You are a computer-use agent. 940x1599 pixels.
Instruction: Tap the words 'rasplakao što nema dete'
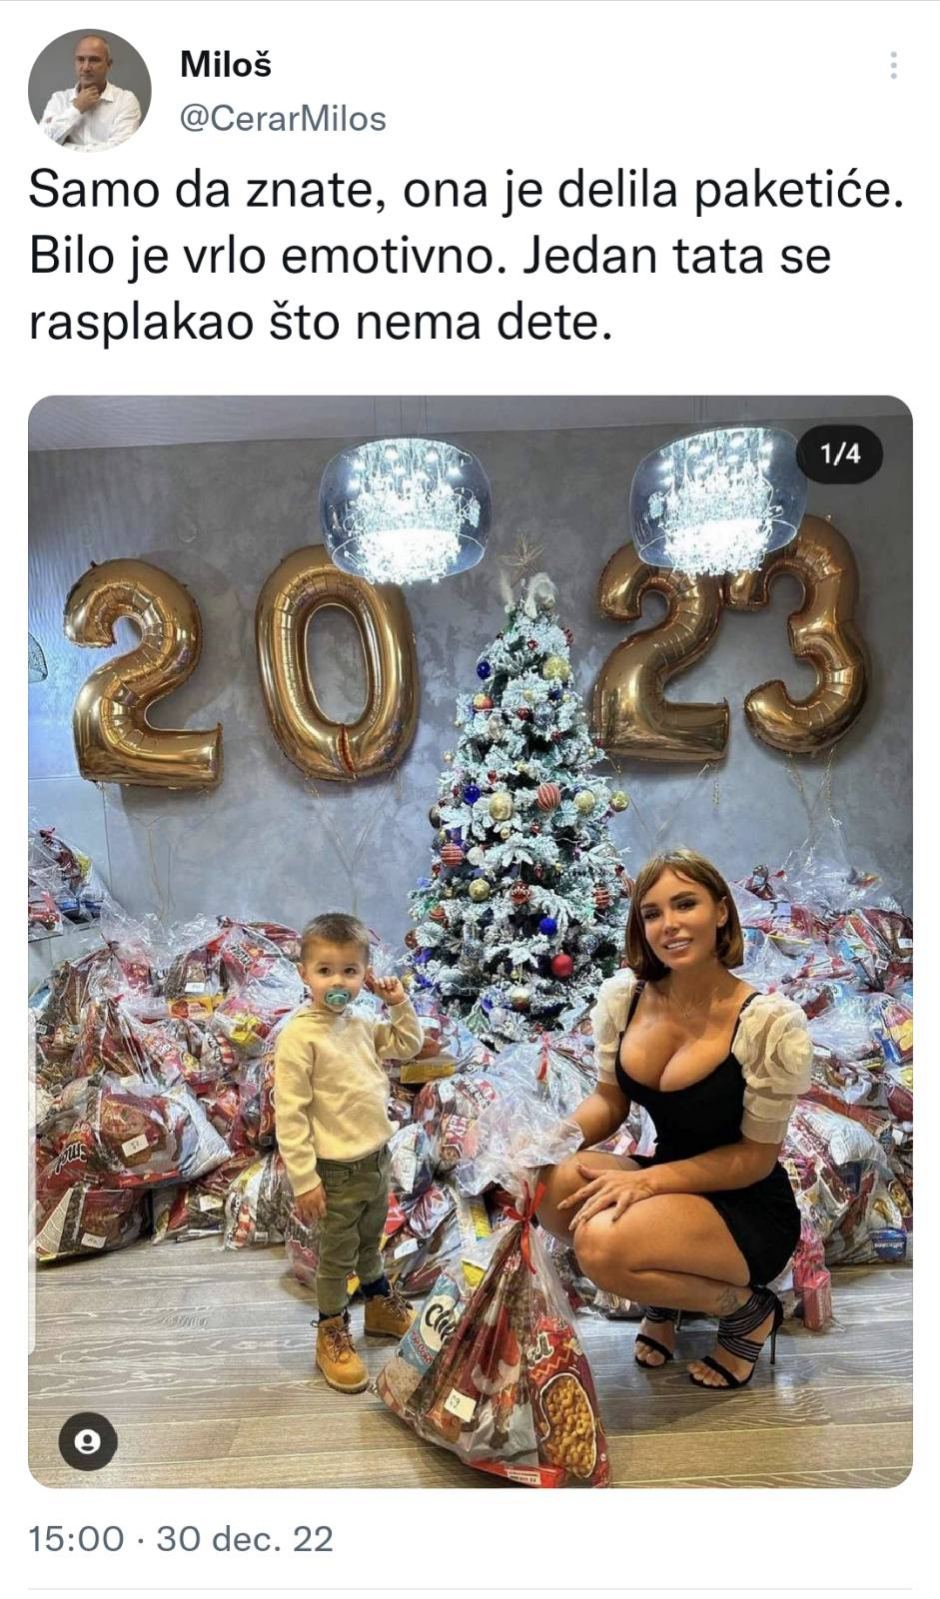pyautogui.click(x=319, y=322)
